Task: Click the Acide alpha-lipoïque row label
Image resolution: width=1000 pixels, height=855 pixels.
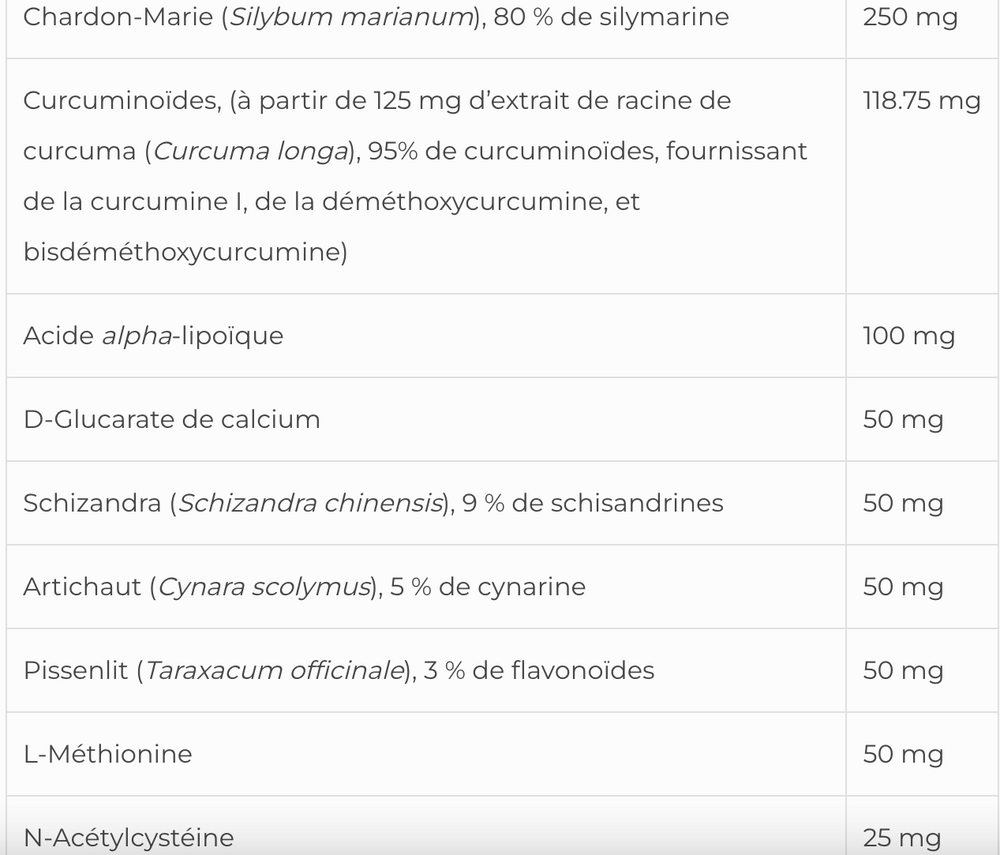Action: click(153, 336)
